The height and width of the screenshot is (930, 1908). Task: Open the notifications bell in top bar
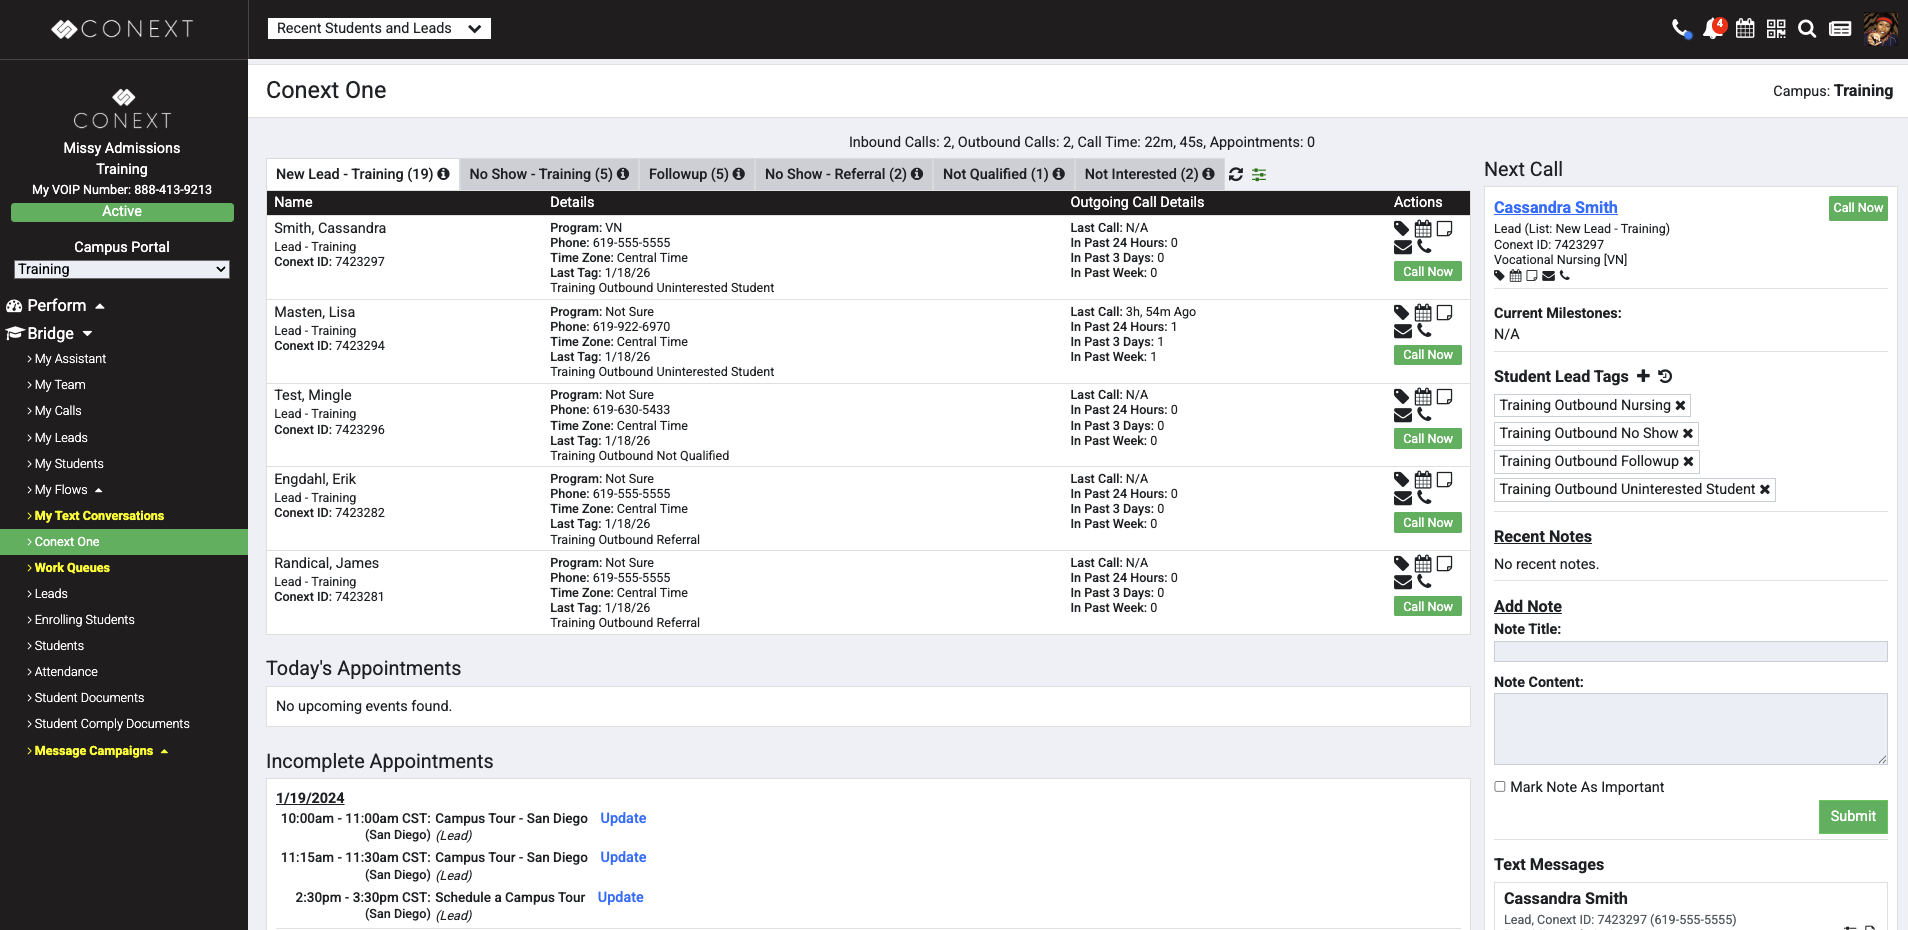pos(1713,29)
